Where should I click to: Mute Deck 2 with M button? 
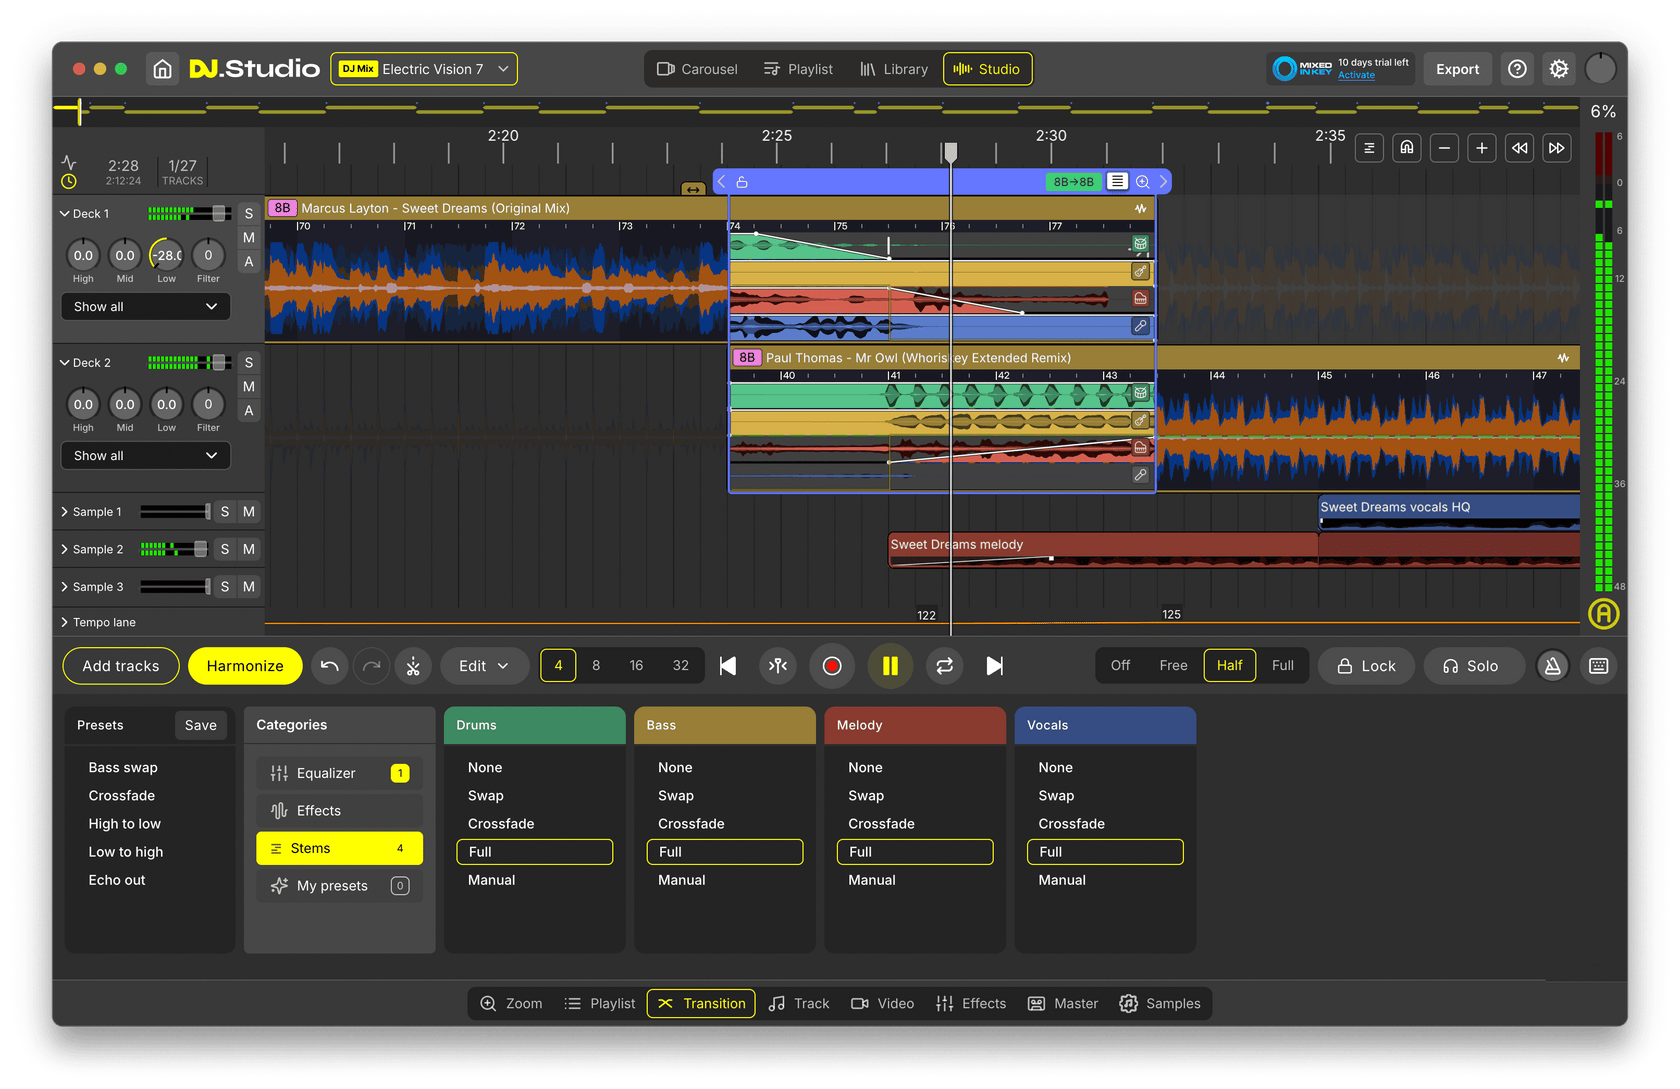tap(249, 387)
